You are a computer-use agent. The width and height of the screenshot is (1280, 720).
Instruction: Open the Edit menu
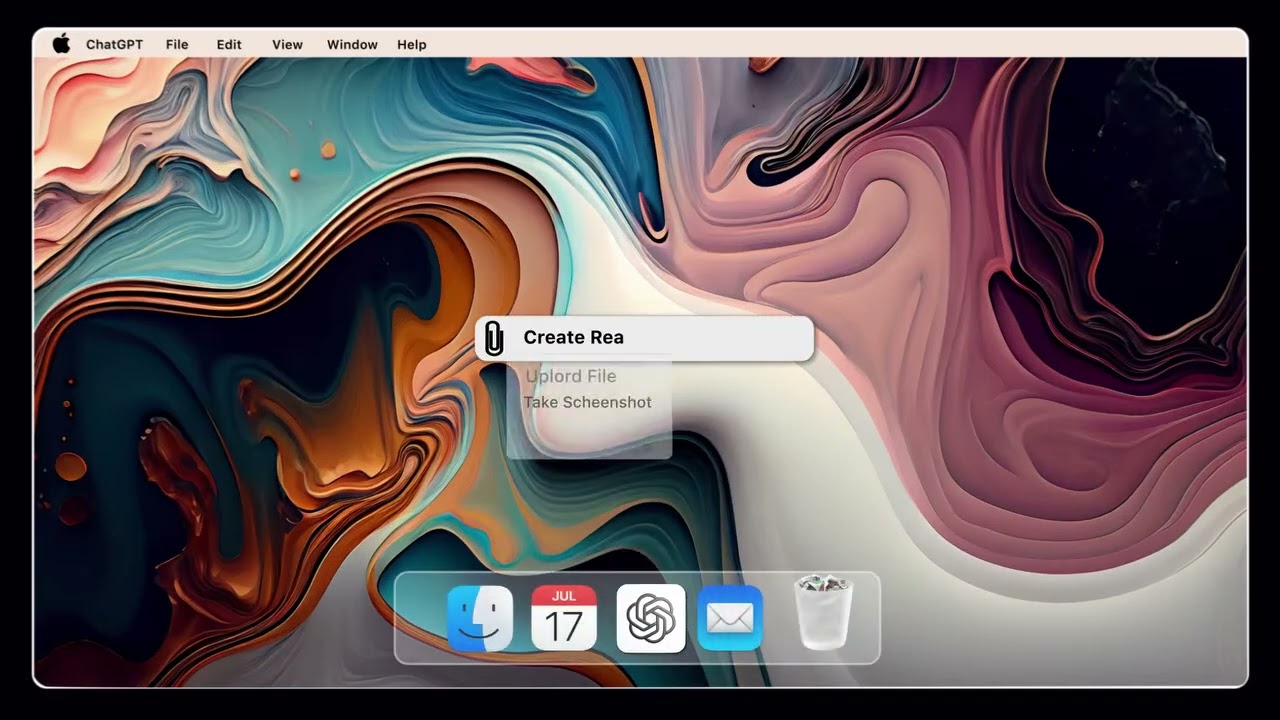pyautogui.click(x=229, y=44)
